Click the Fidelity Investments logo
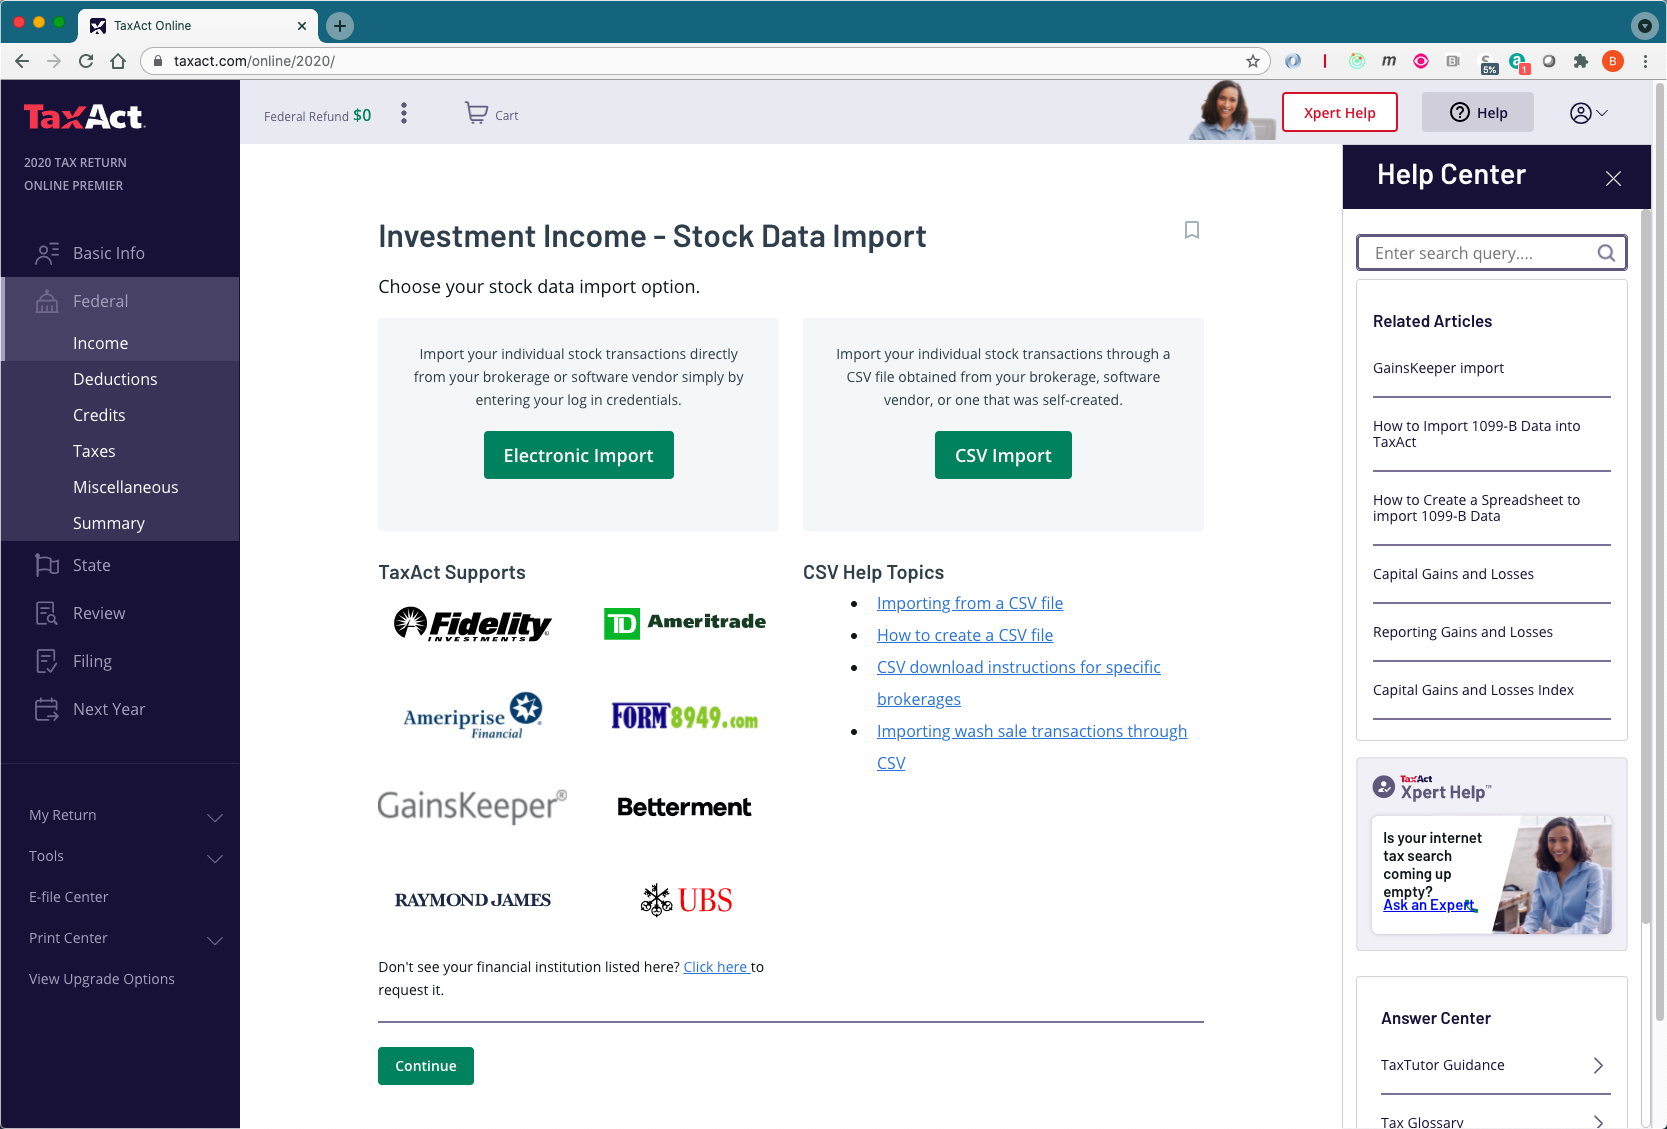 tap(472, 624)
